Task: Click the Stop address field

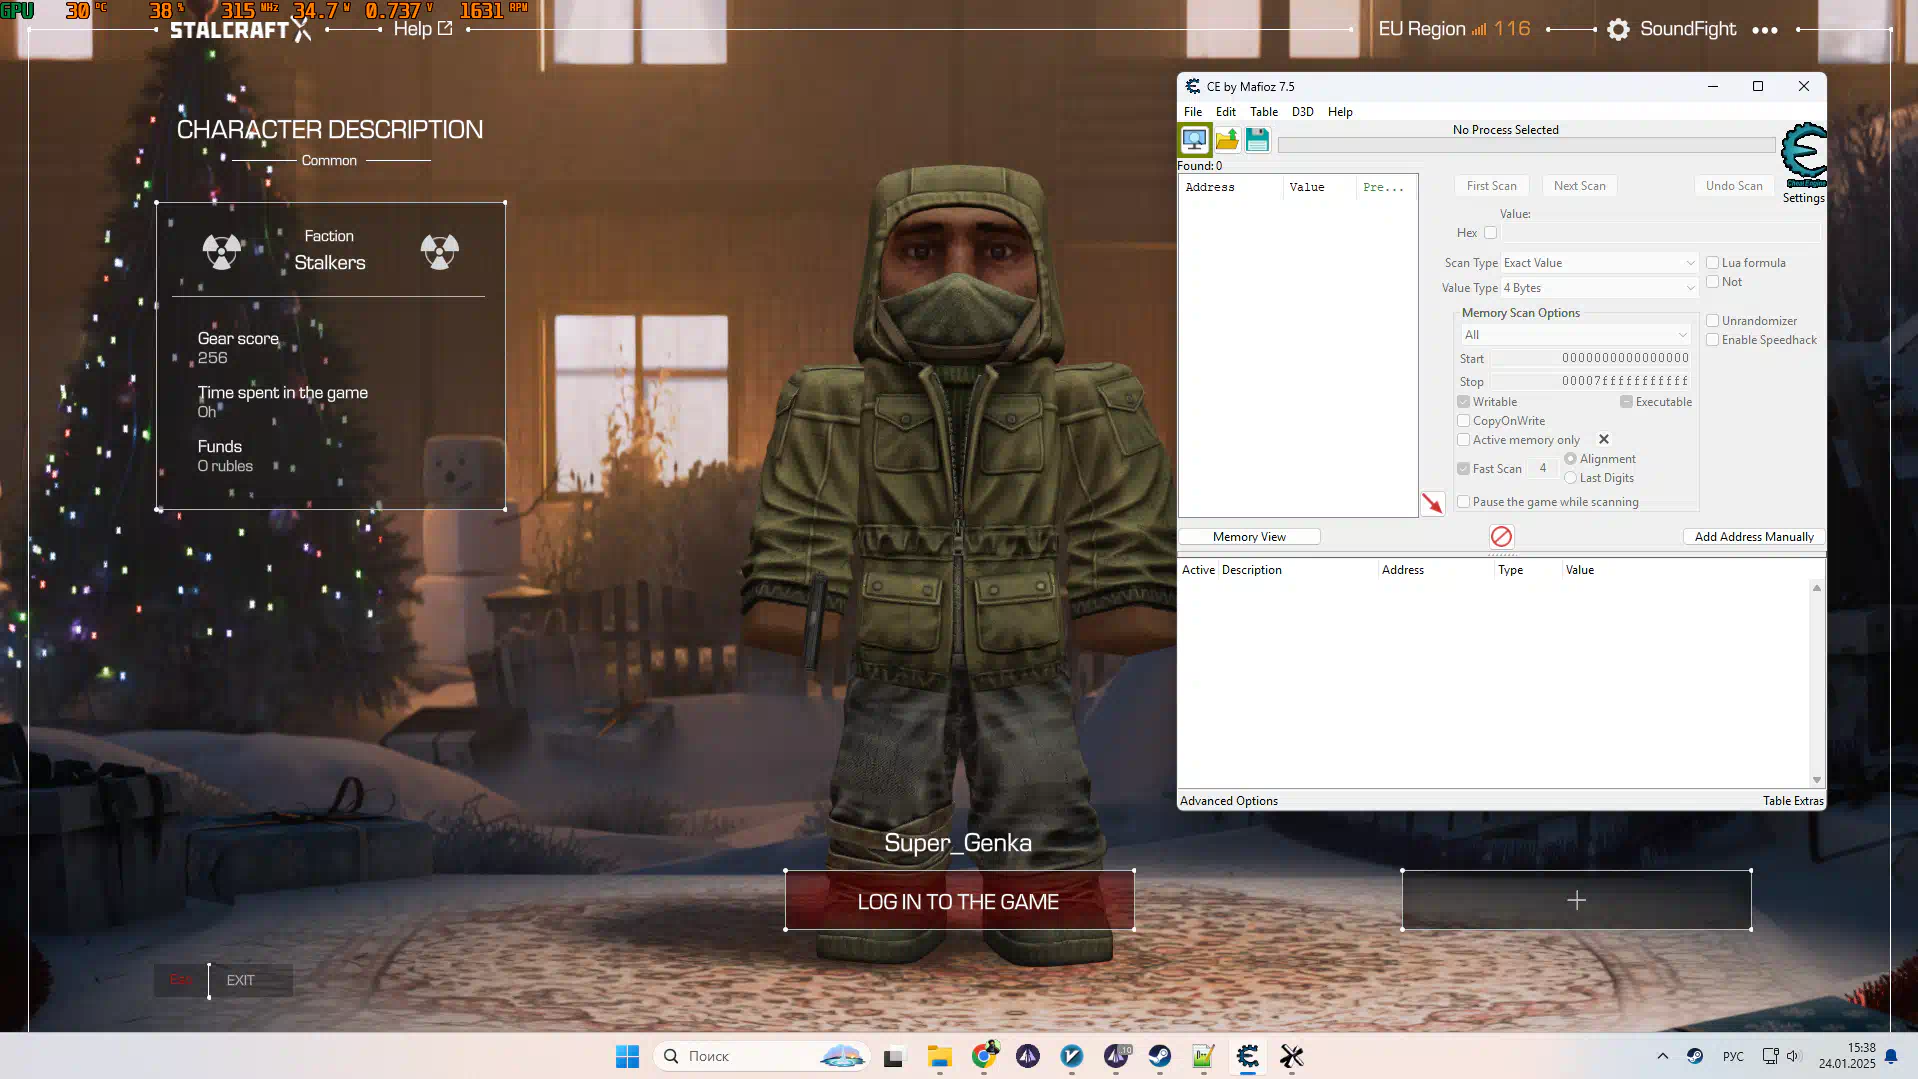Action: [1592, 381]
